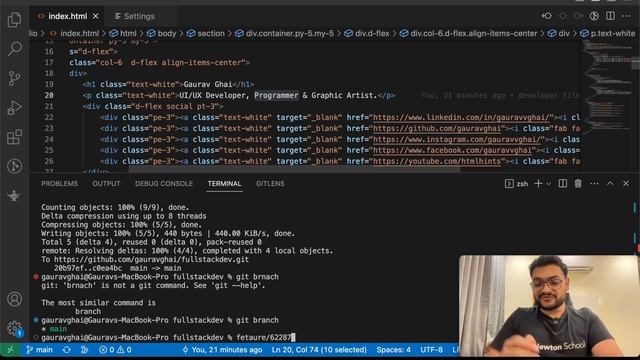The width and height of the screenshot is (640, 360).
Task: Select body element in the breadcrumb
Action: pos(167,33)
